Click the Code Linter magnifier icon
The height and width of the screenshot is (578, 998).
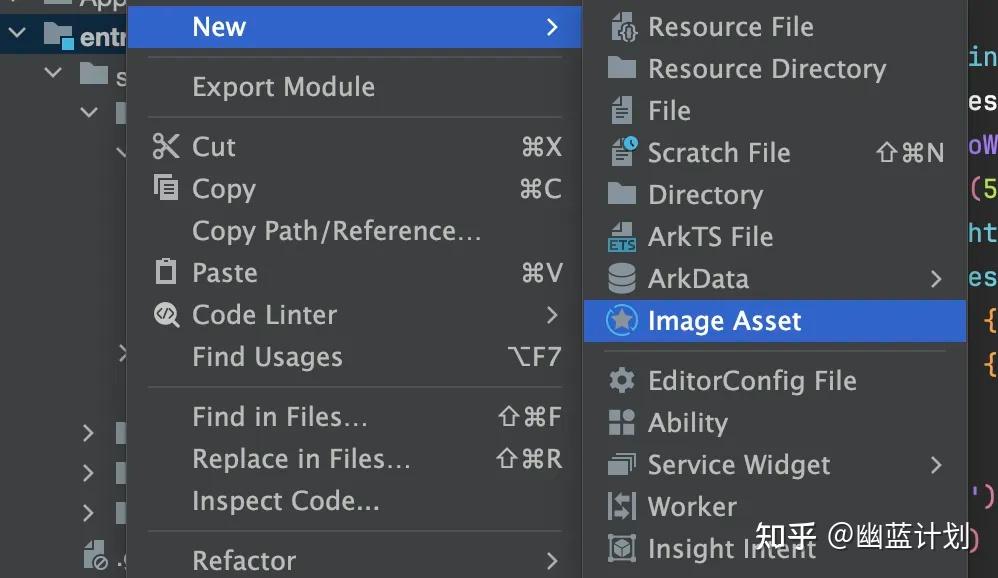click(x=166, y=314)
